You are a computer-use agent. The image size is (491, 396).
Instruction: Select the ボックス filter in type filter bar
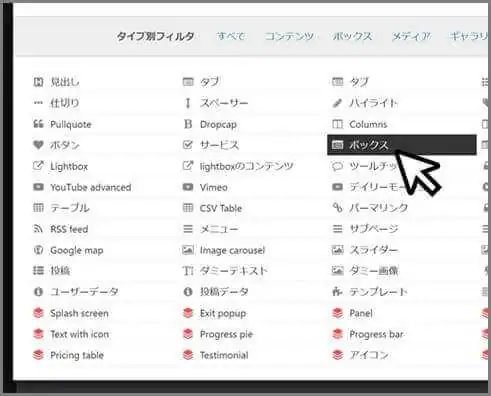tap(353, 36)
